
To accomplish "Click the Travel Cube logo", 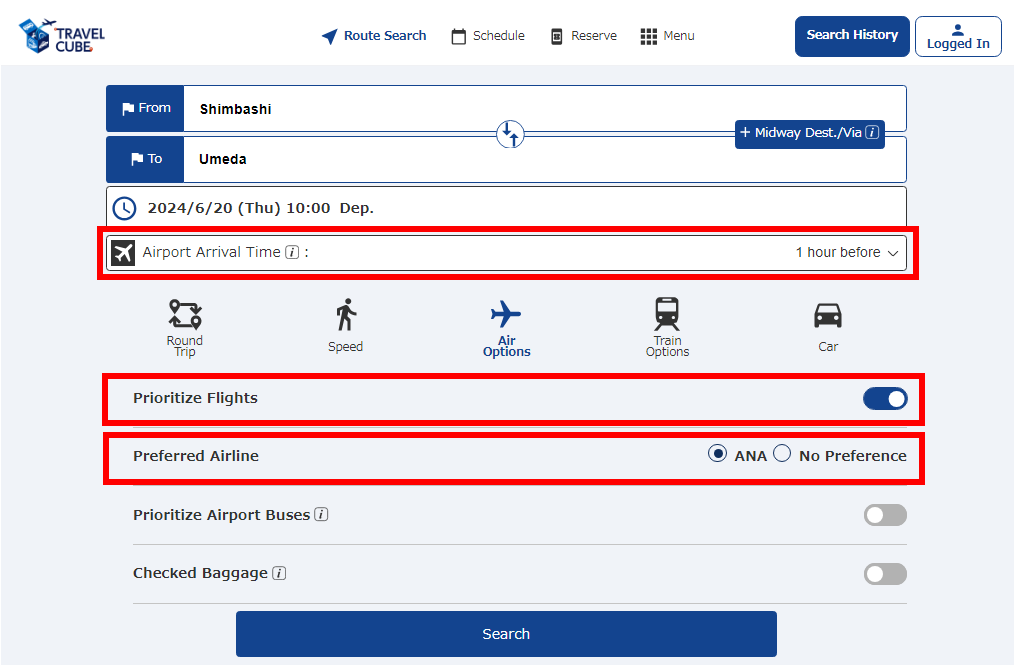I will click(62, 36).
